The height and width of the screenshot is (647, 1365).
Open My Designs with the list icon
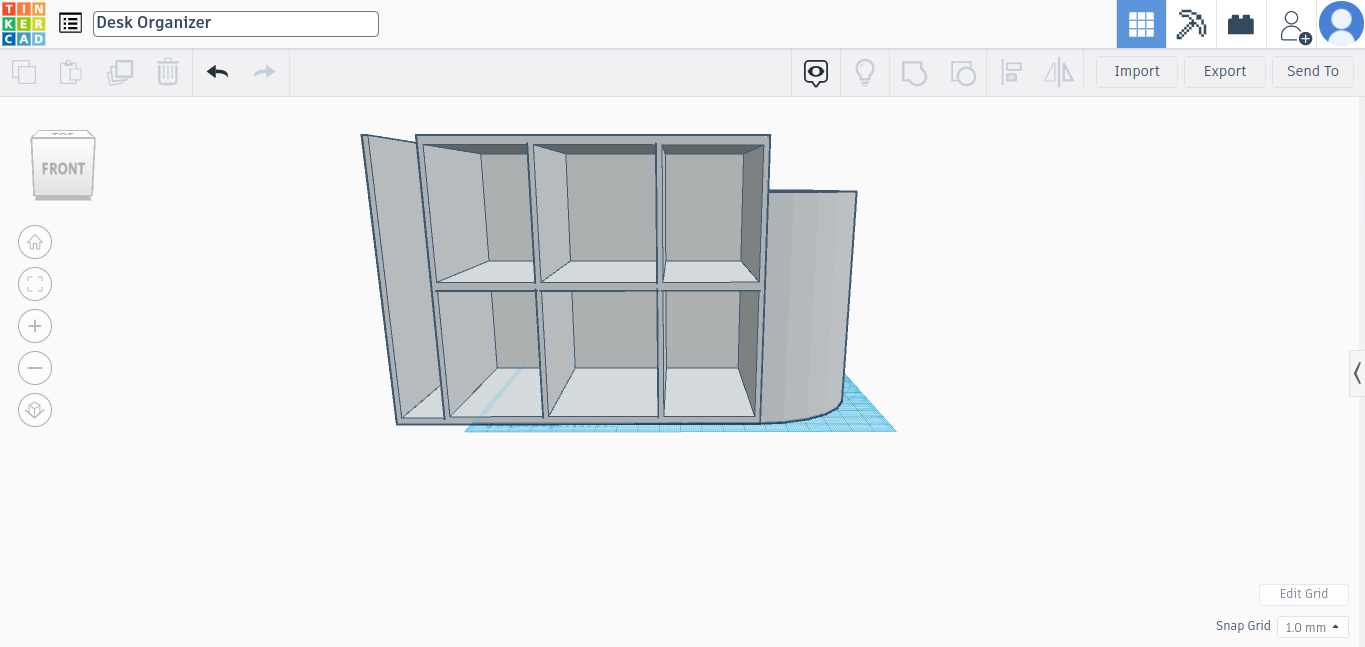[70, 22]
